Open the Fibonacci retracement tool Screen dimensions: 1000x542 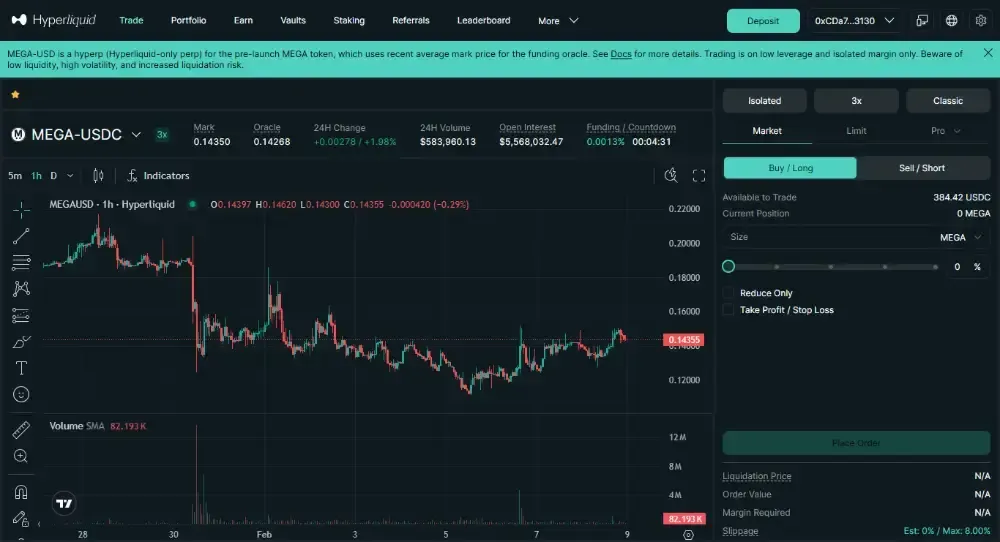coord(21,262)
